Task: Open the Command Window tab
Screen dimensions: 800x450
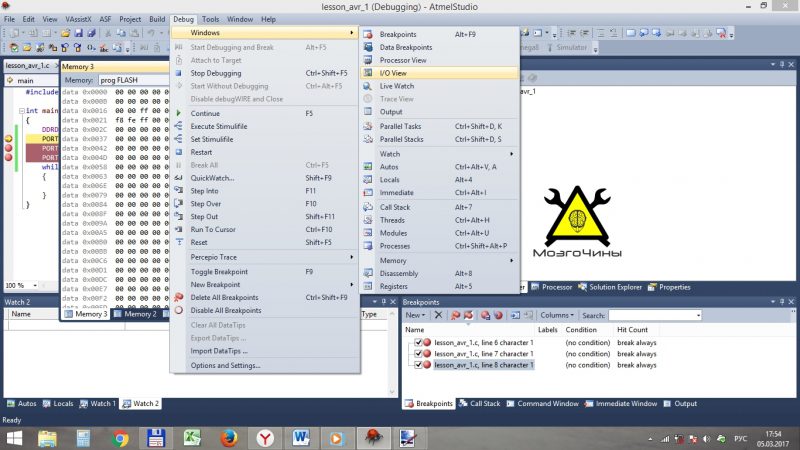Action: click(543, 404)
